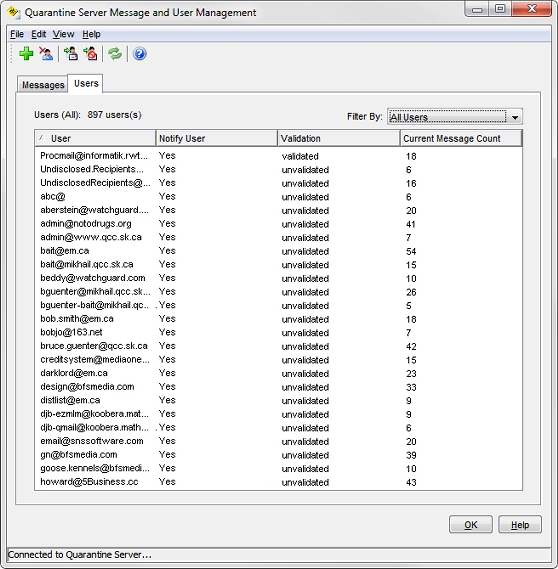The width and height of the screenshot is (558, 569).
Task: Open the Edit menu
Action: pyautogui.click(x=38, y=34)
